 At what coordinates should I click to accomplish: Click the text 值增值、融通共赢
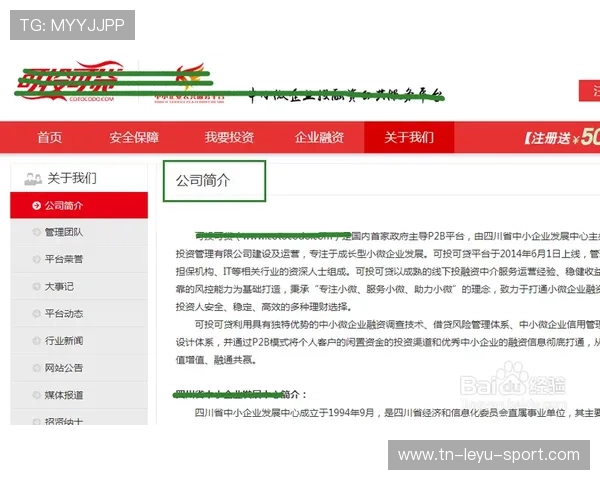pos(216,360)
